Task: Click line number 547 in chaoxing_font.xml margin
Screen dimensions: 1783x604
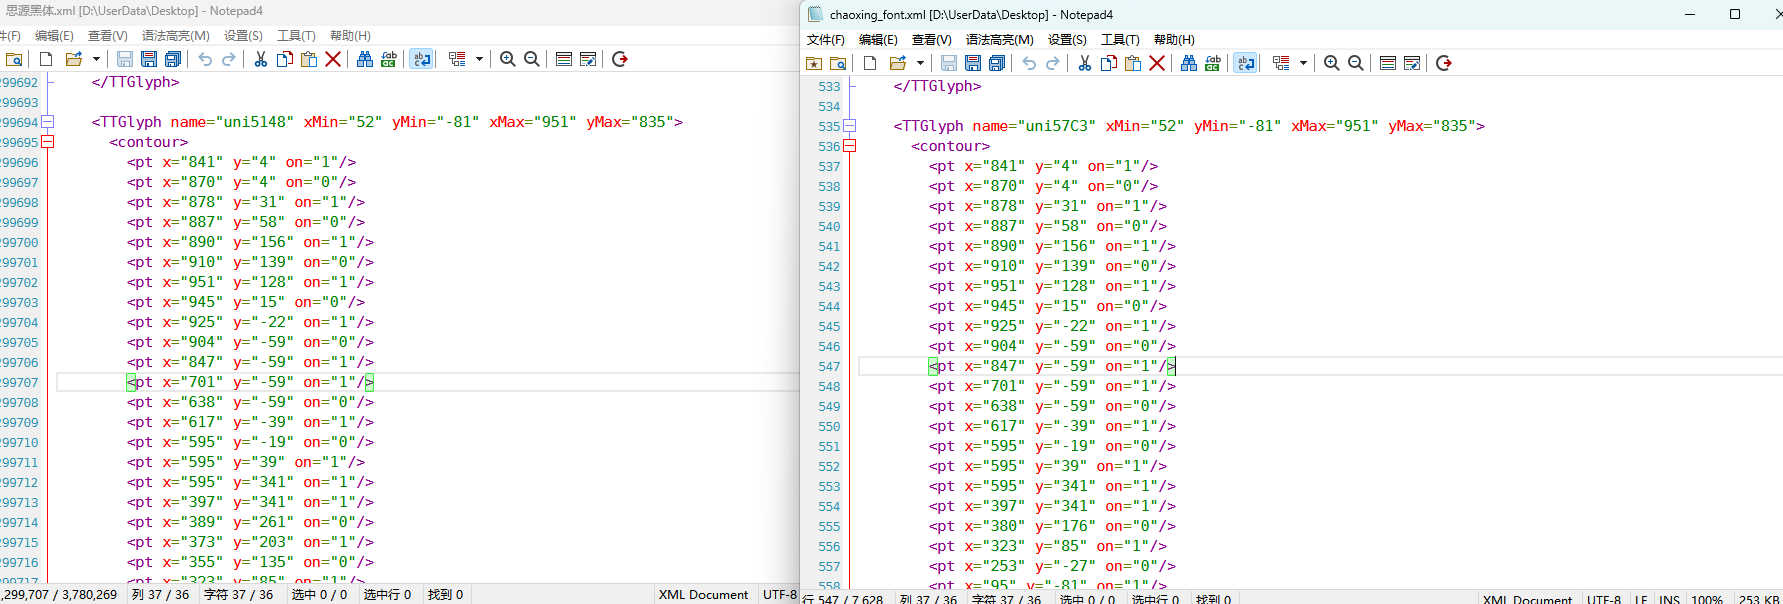Action: [x=829, y=366]
